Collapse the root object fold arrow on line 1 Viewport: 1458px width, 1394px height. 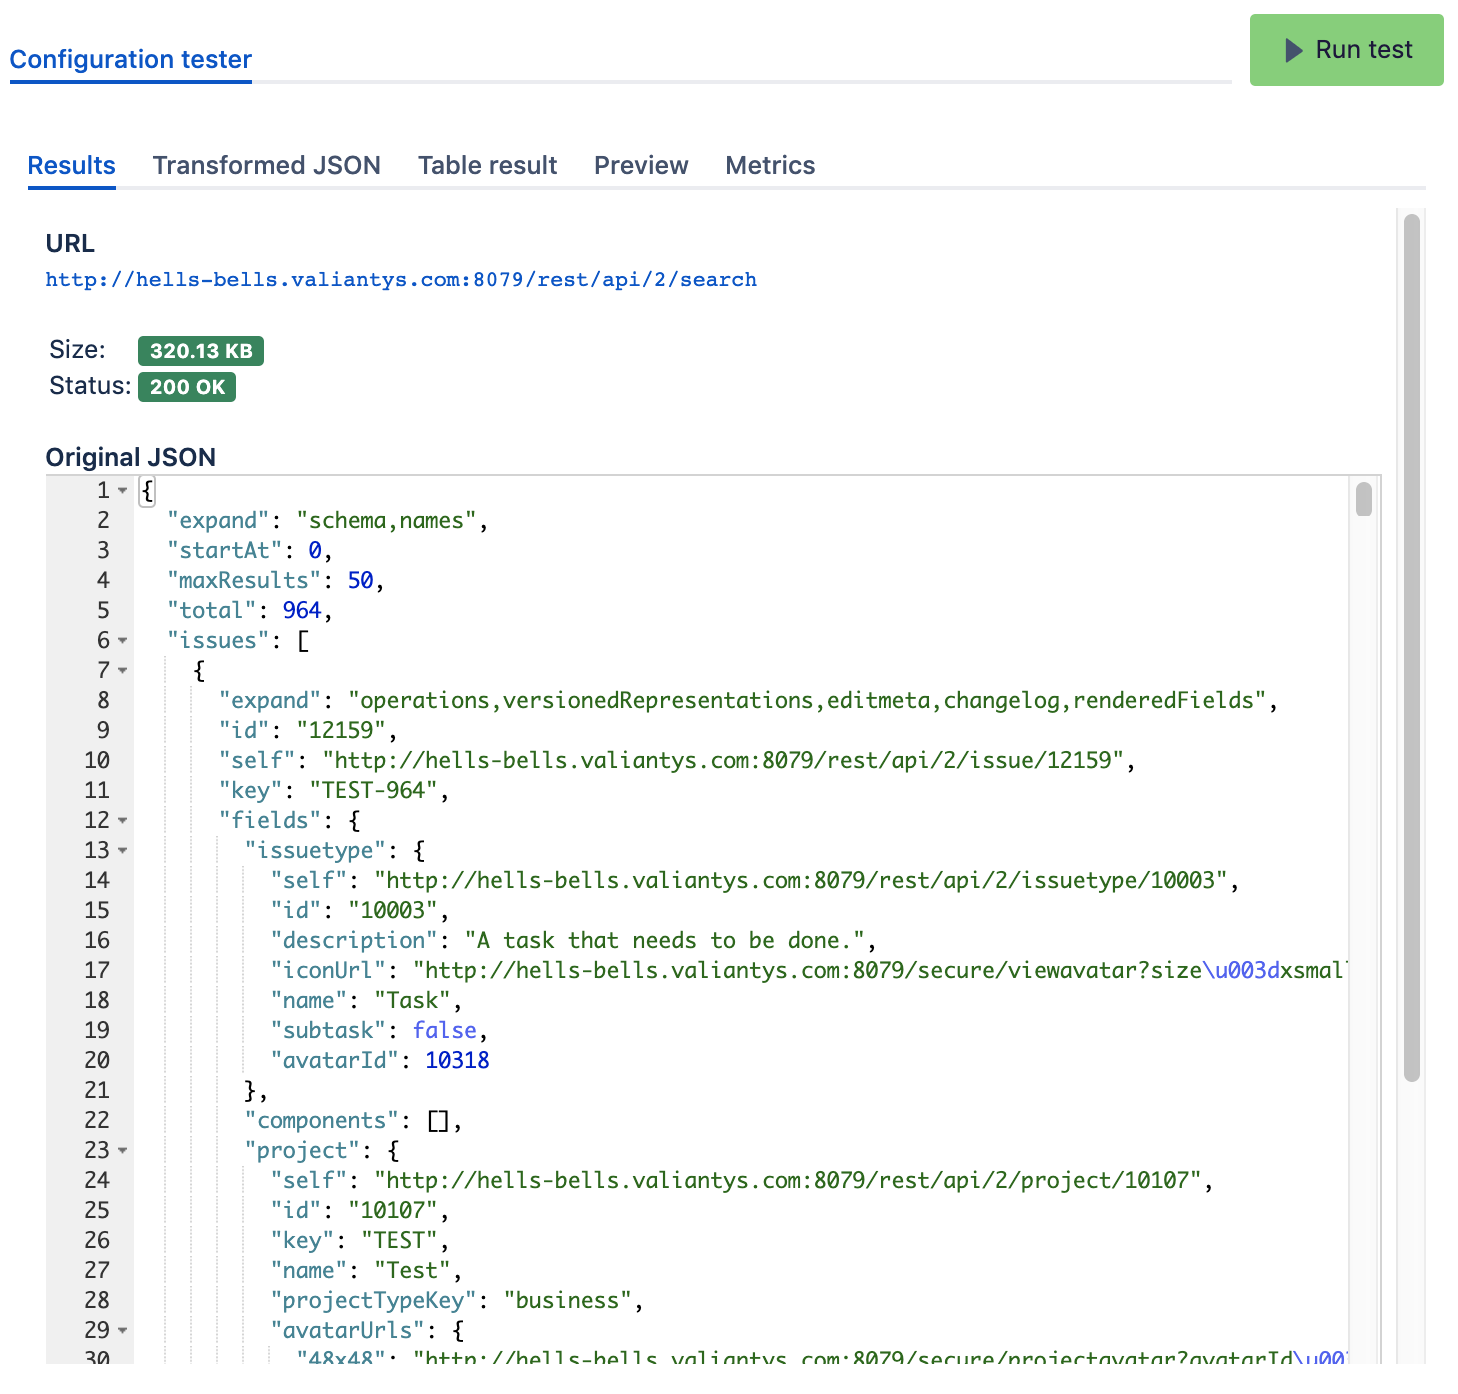(x=123, y=491)
